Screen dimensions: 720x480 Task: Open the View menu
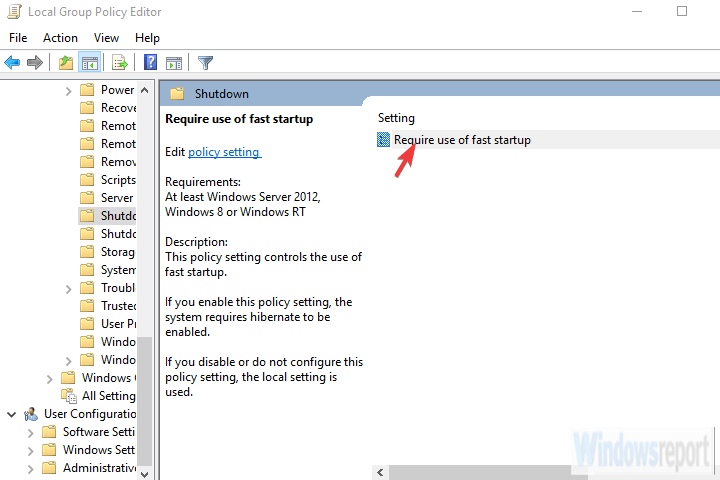point(106,38)
